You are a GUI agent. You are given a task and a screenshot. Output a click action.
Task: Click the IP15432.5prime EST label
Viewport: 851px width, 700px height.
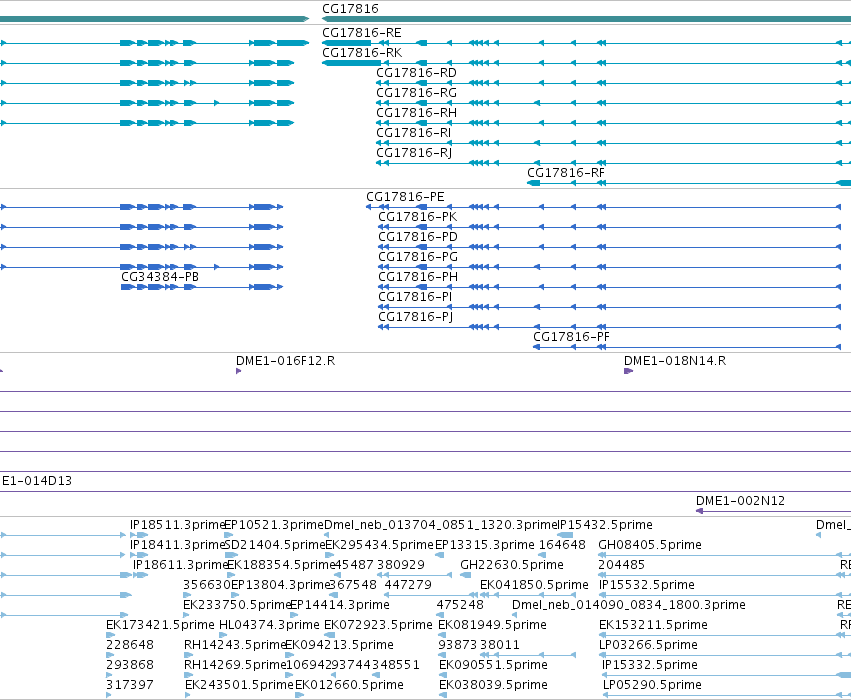pos(605,525)
